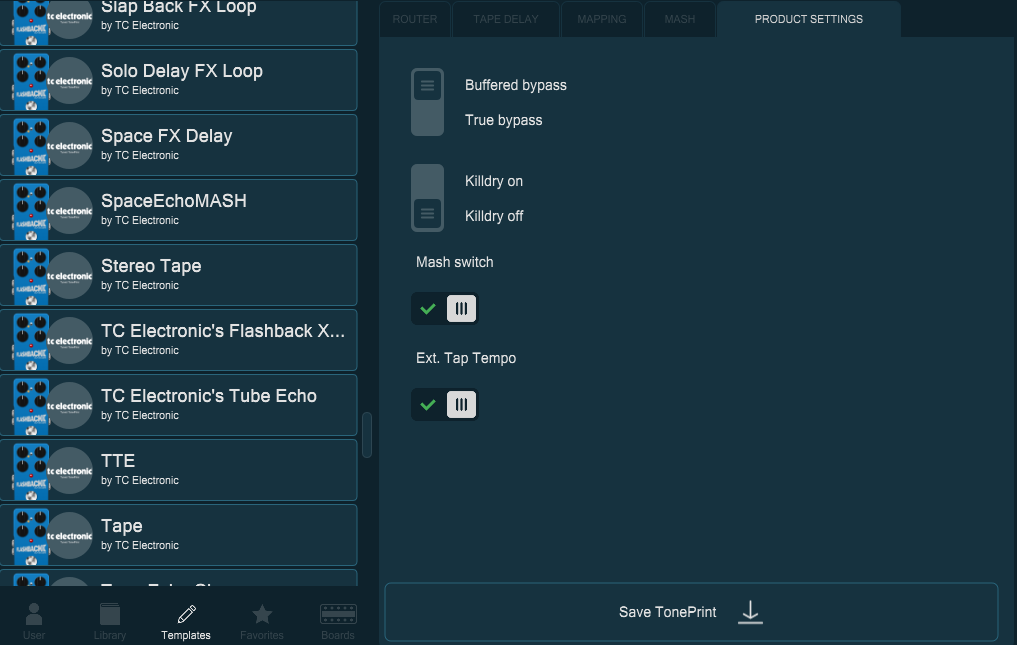The image size is (1017, 645).
Task: Click the tc electronic logo on TTE template
Action: [x=70, y=471]
